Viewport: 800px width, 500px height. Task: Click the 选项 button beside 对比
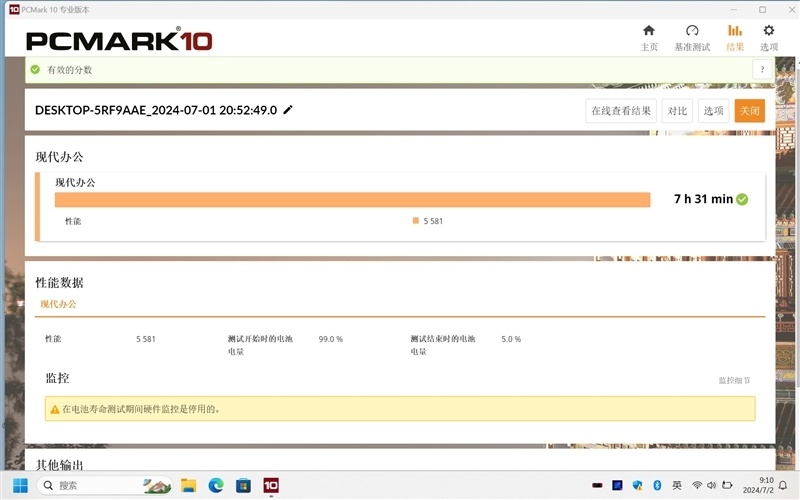point(713,111)
